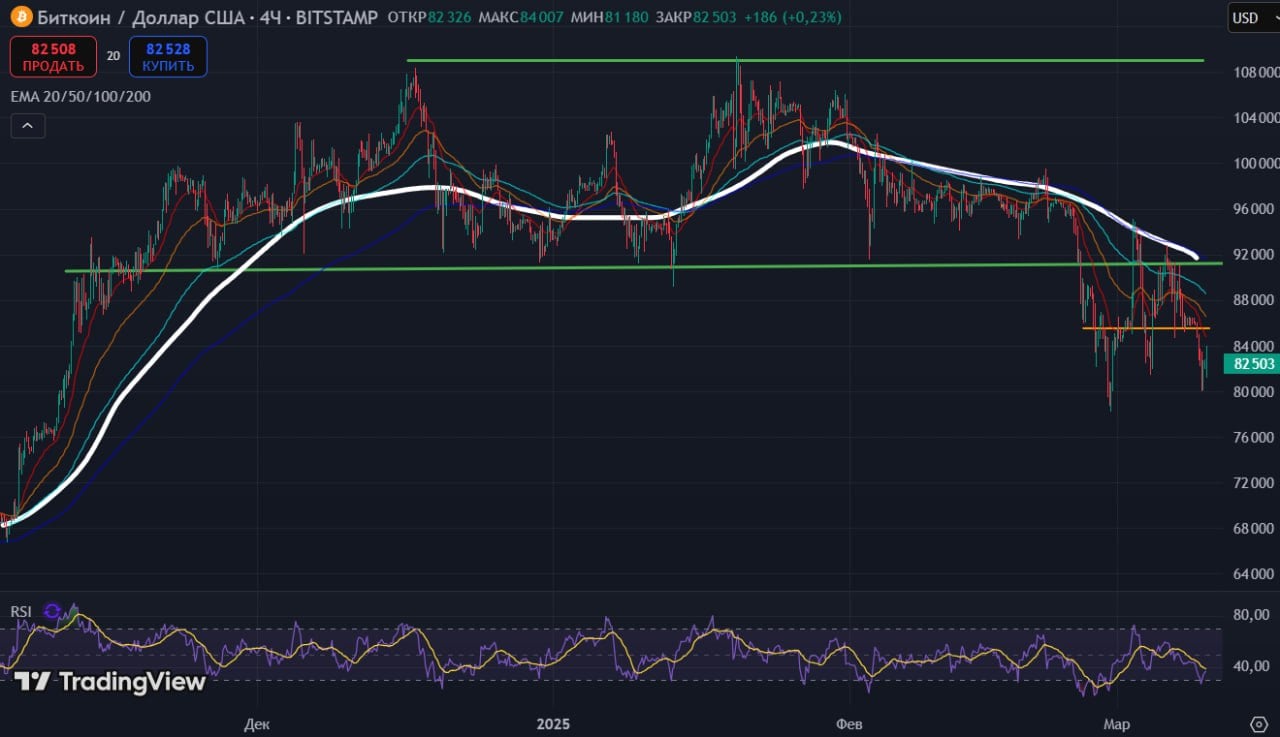Click the spread value 20 between sell and buy
The height and width of the screenshot is (737, 1280).
tap(113, 56)
